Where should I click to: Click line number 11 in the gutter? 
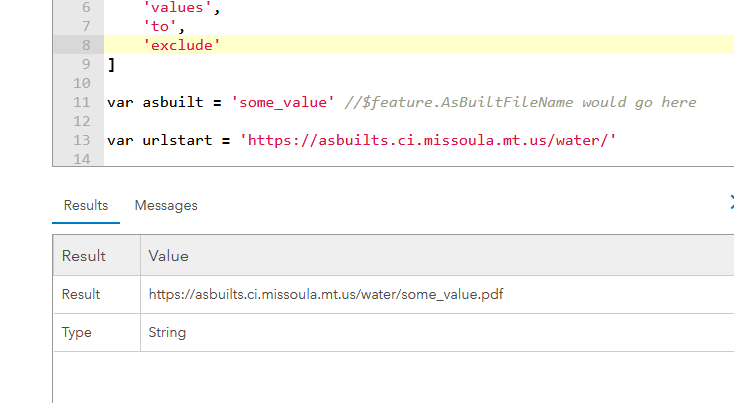[x=82, y=102]
